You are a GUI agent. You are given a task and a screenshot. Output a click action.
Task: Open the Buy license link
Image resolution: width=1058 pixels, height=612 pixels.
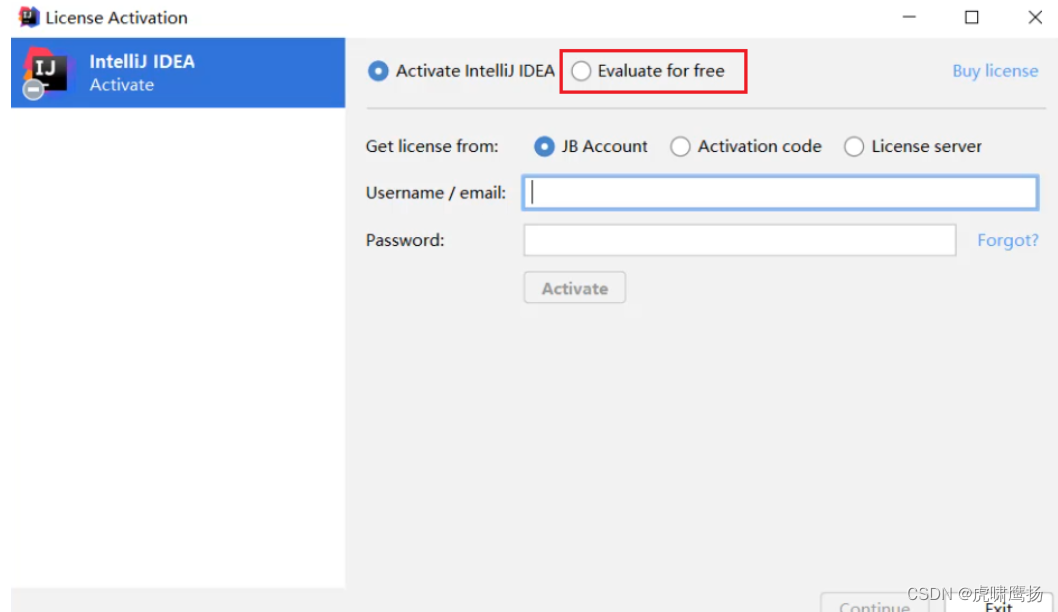pyautogui.click(x=995, y=71)
